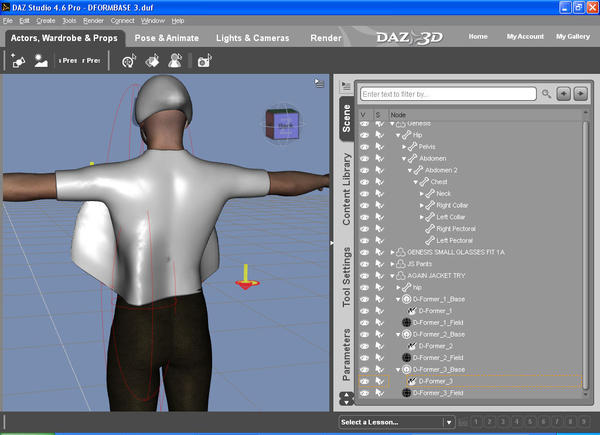Open the Tool Settings side tab
The width and height of the screenshot is (600, 435).
click(346, 277)
